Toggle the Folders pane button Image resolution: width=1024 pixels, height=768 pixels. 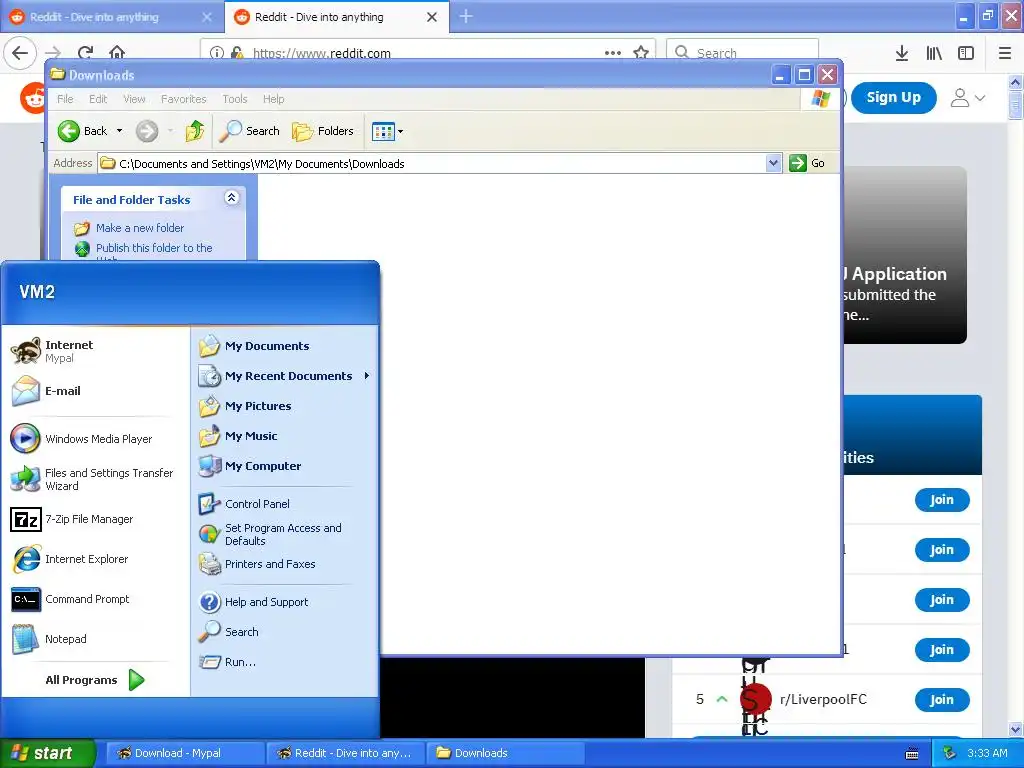click(x=323, y=131)
